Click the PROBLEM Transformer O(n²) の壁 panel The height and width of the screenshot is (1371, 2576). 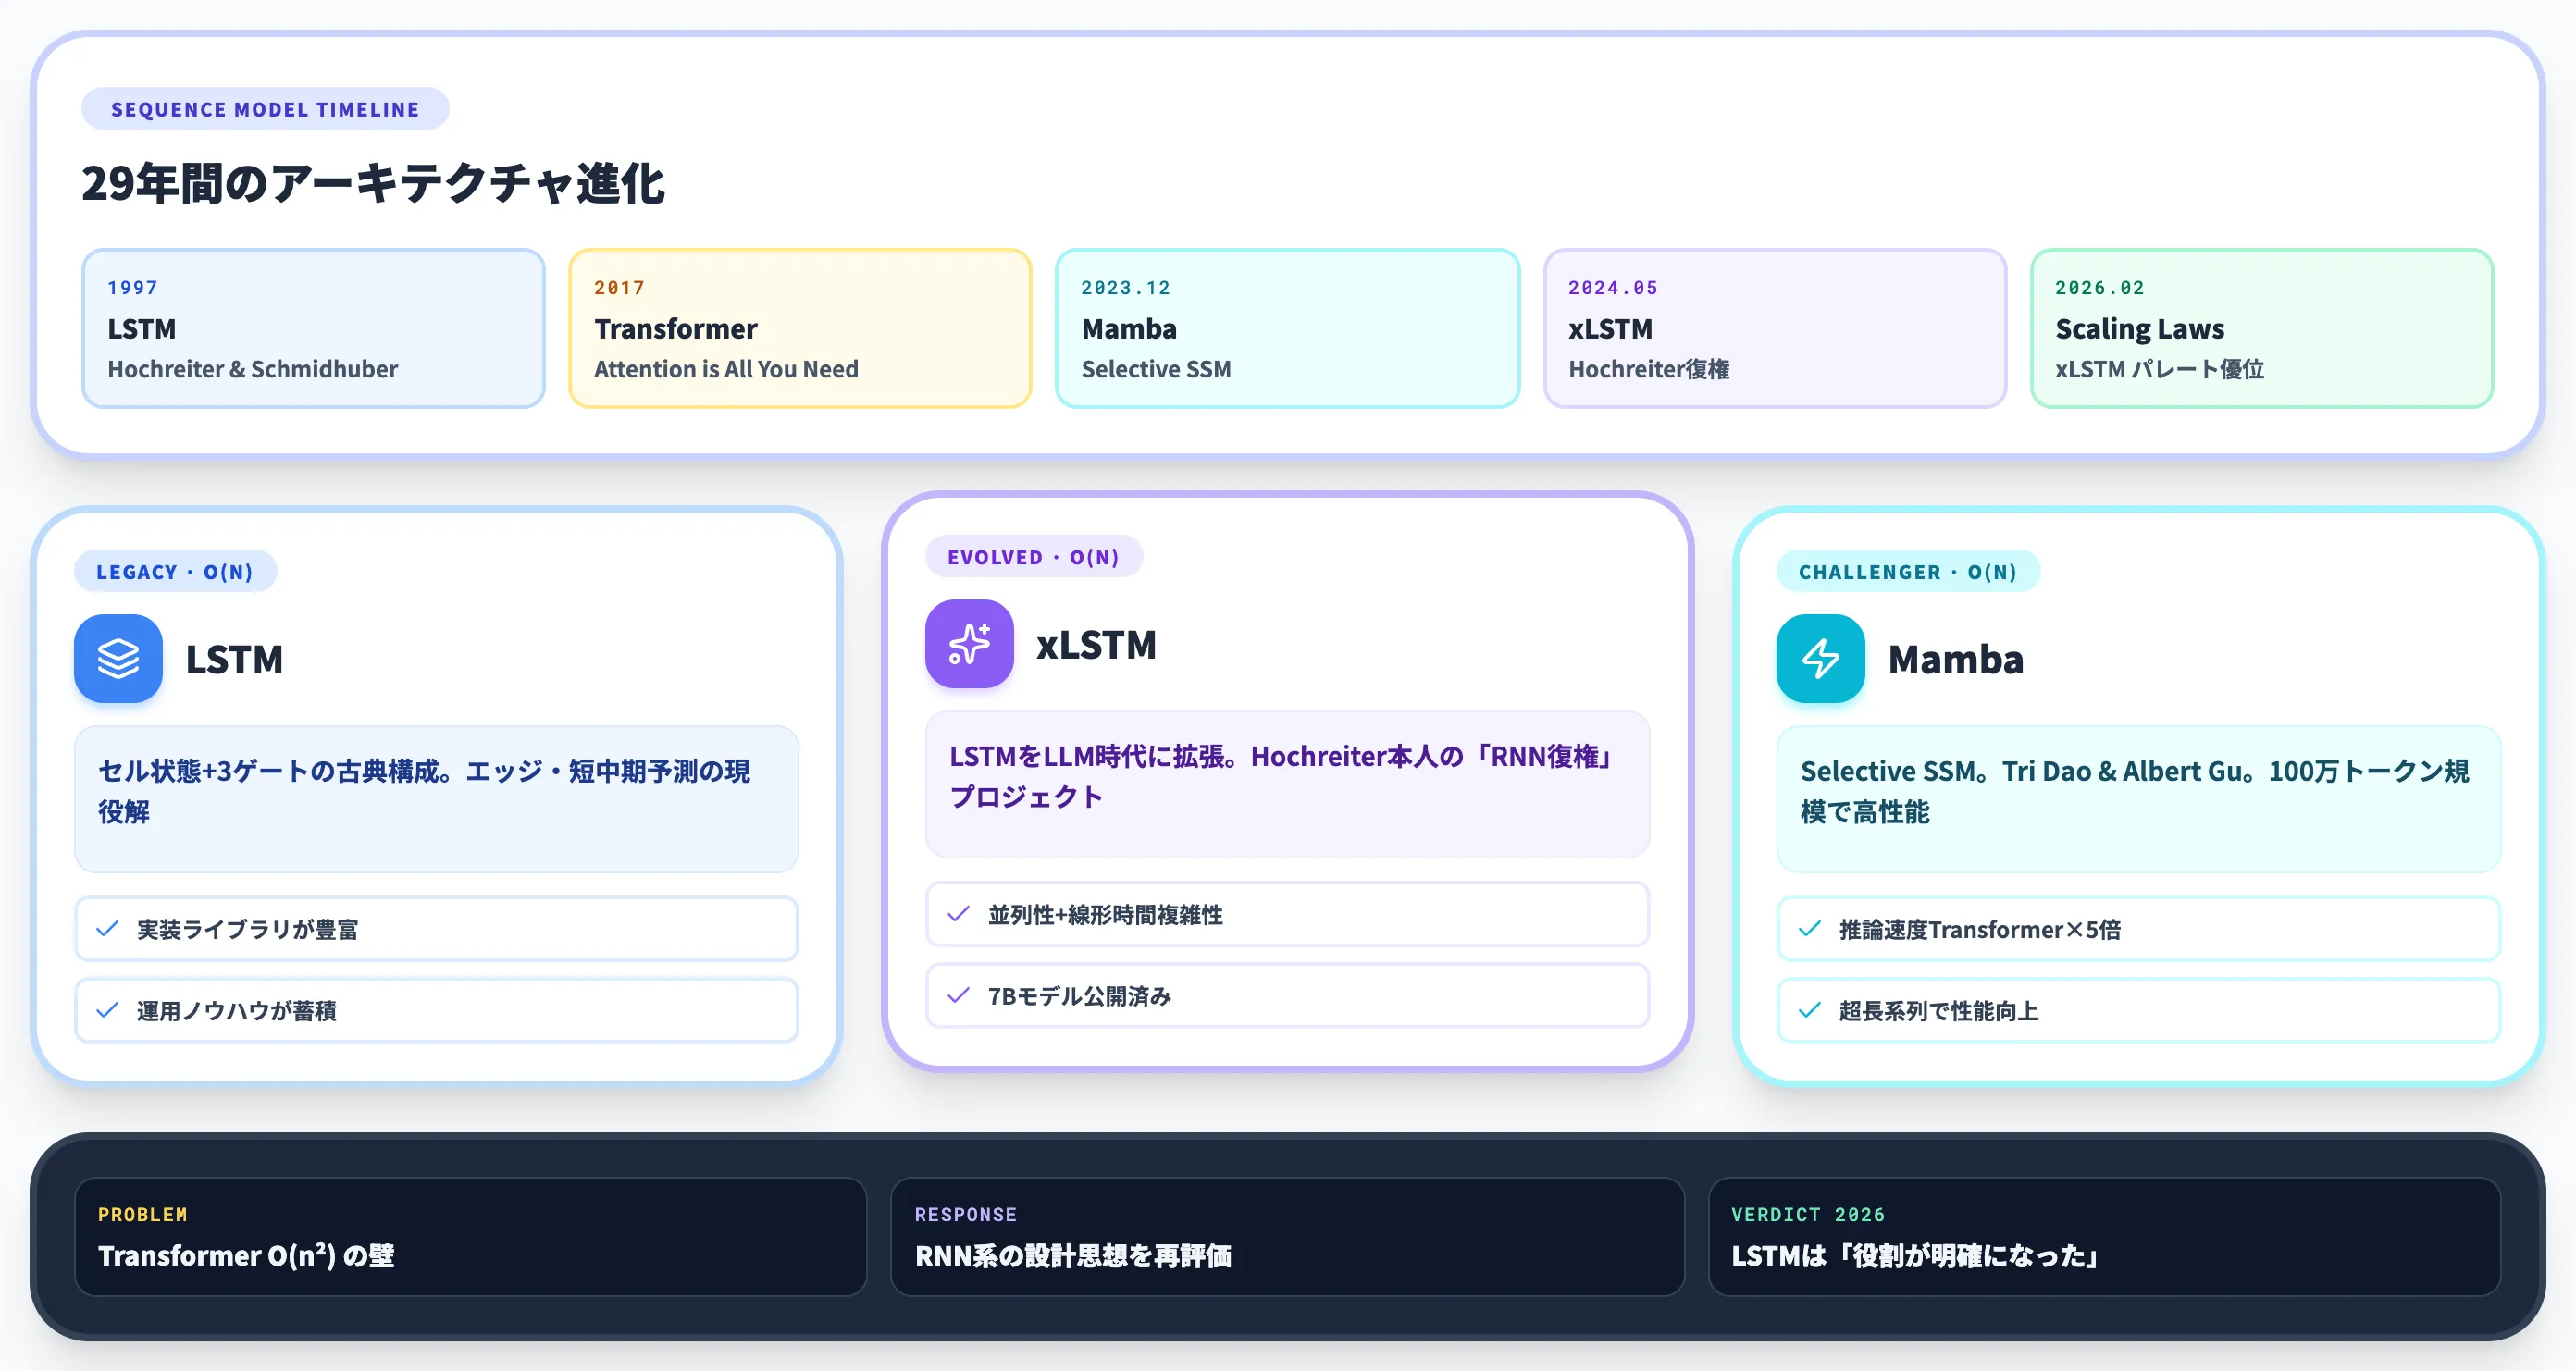[470, 1237]
